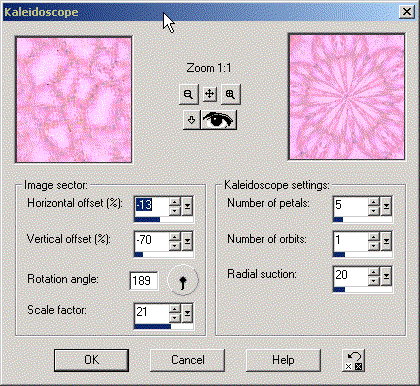Open Scale factor slider dropdown
Screen dimensions: 420x386
coord(187,313)
